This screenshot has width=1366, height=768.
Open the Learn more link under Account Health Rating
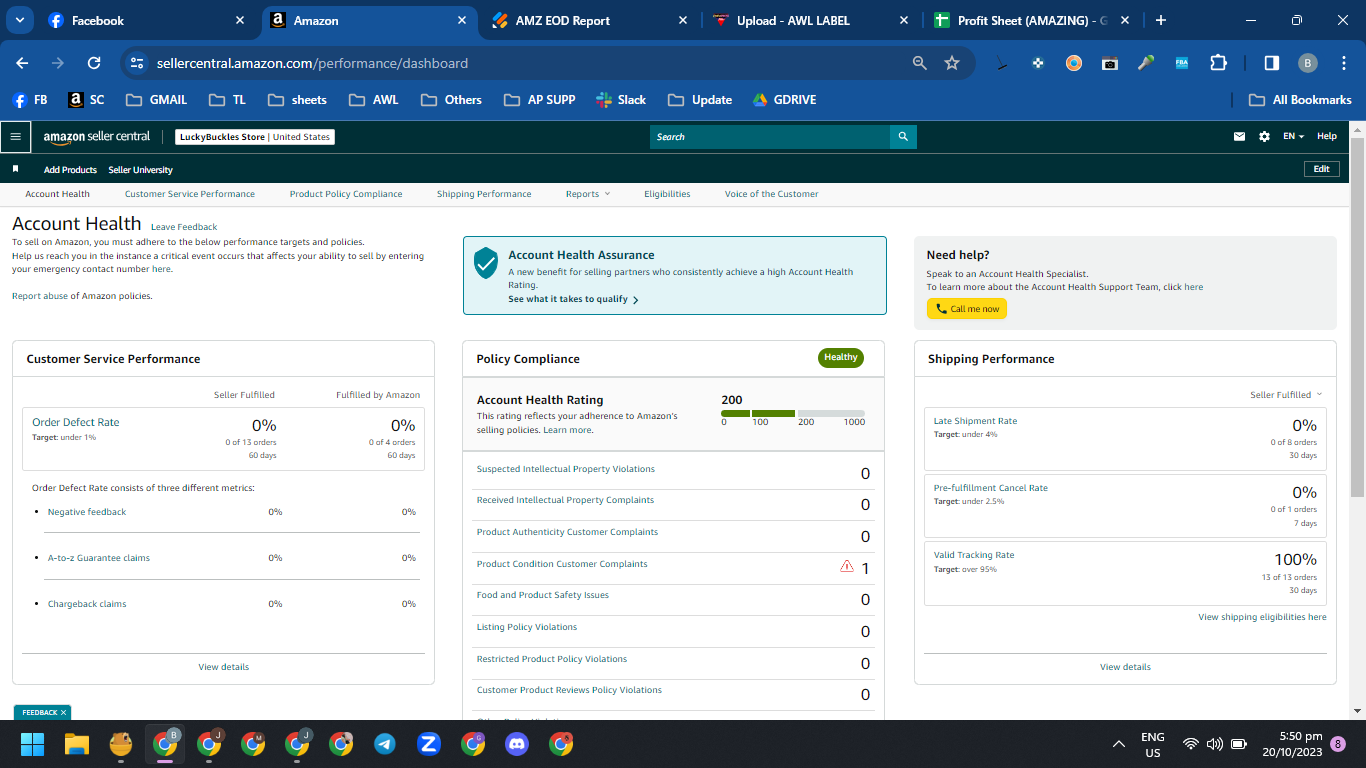[x=567, y=430]
